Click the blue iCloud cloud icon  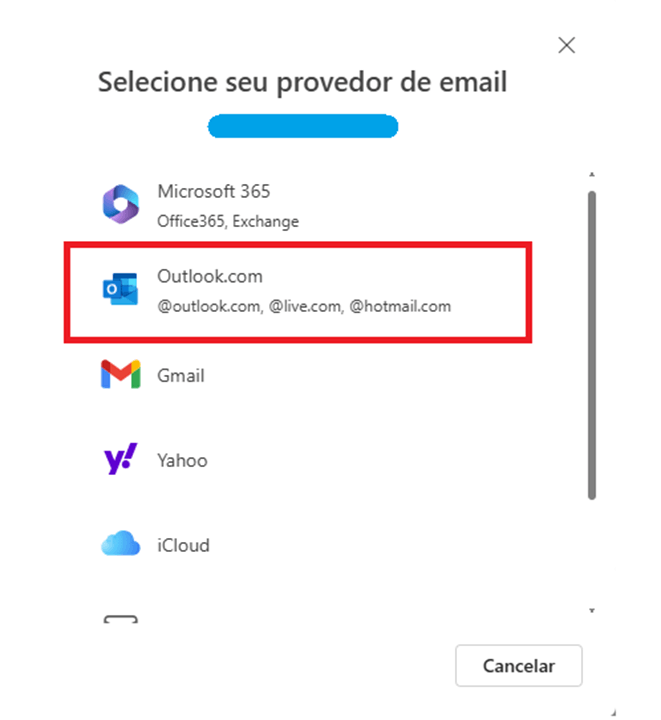(121, 543)
